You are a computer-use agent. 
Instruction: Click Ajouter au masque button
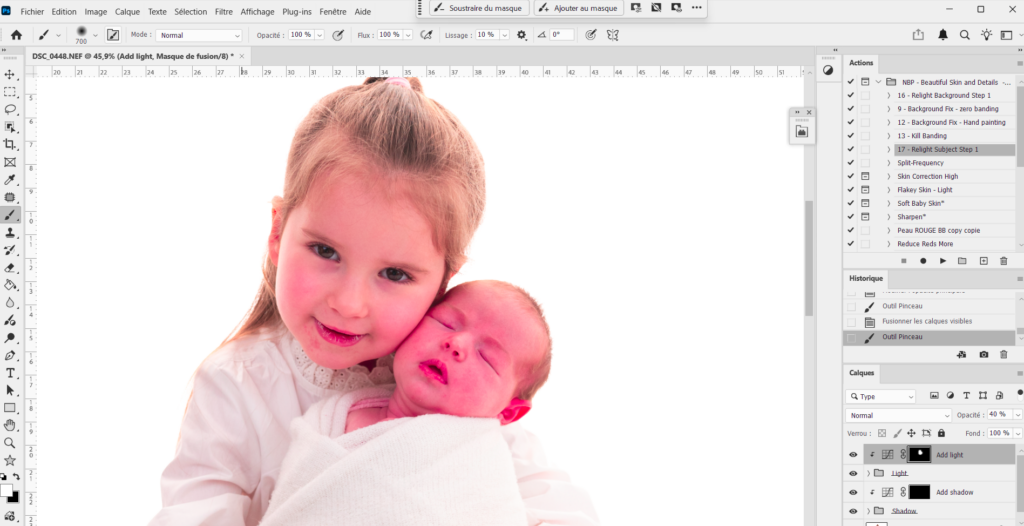point(578,8)
